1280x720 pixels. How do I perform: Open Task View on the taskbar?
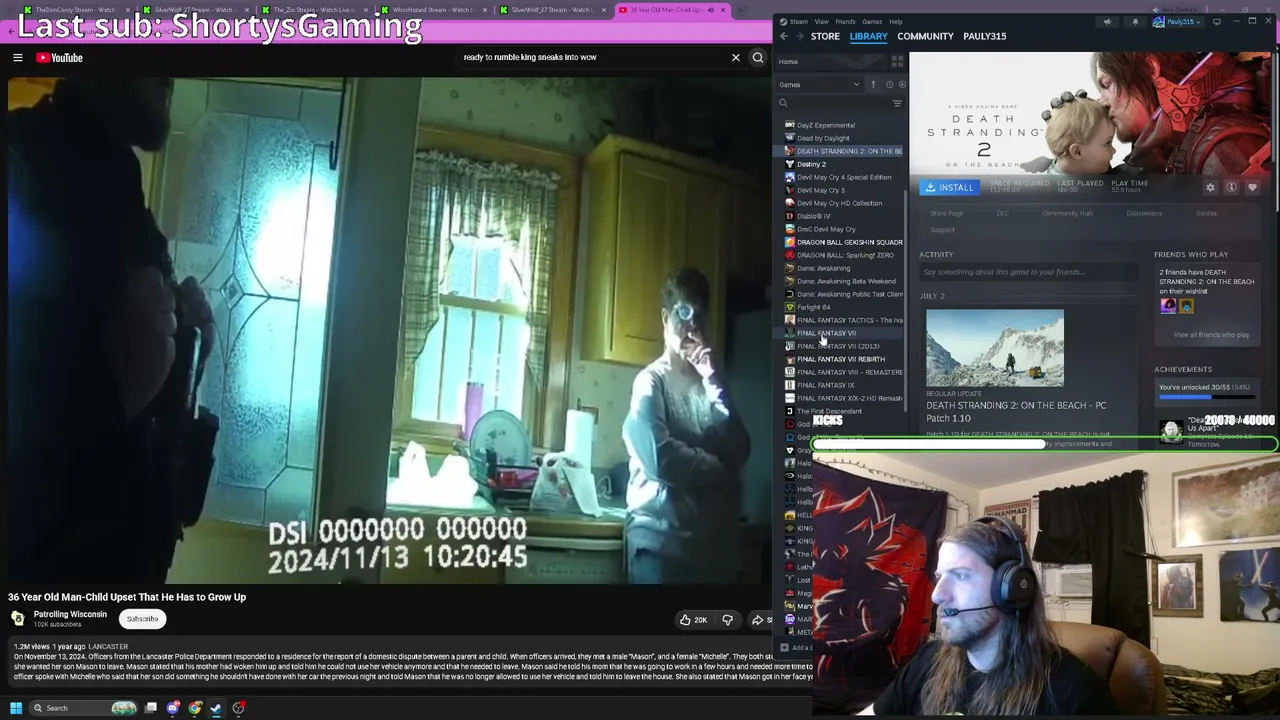pos(151,708)
